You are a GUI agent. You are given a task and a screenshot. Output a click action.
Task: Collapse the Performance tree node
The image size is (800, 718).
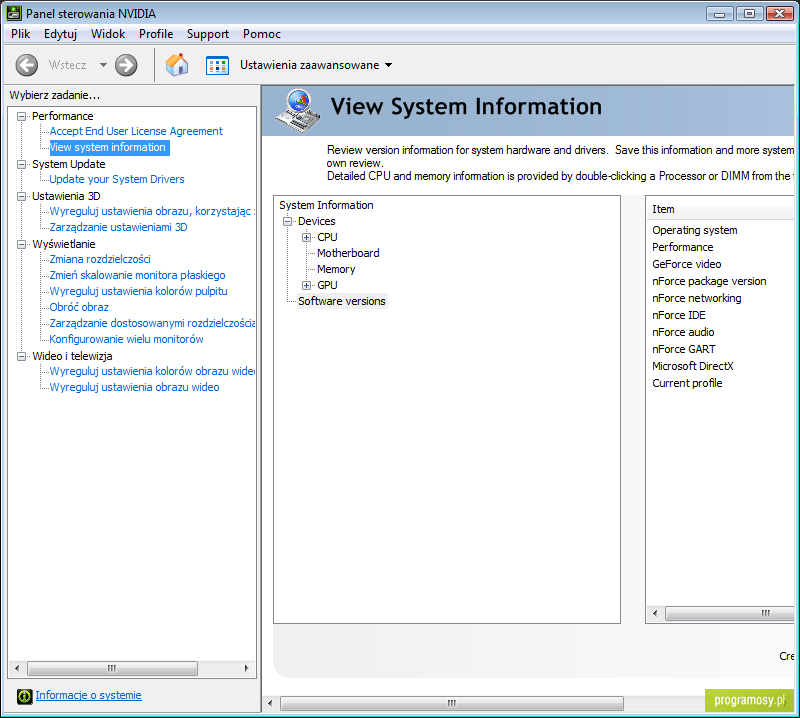(21, 116)
